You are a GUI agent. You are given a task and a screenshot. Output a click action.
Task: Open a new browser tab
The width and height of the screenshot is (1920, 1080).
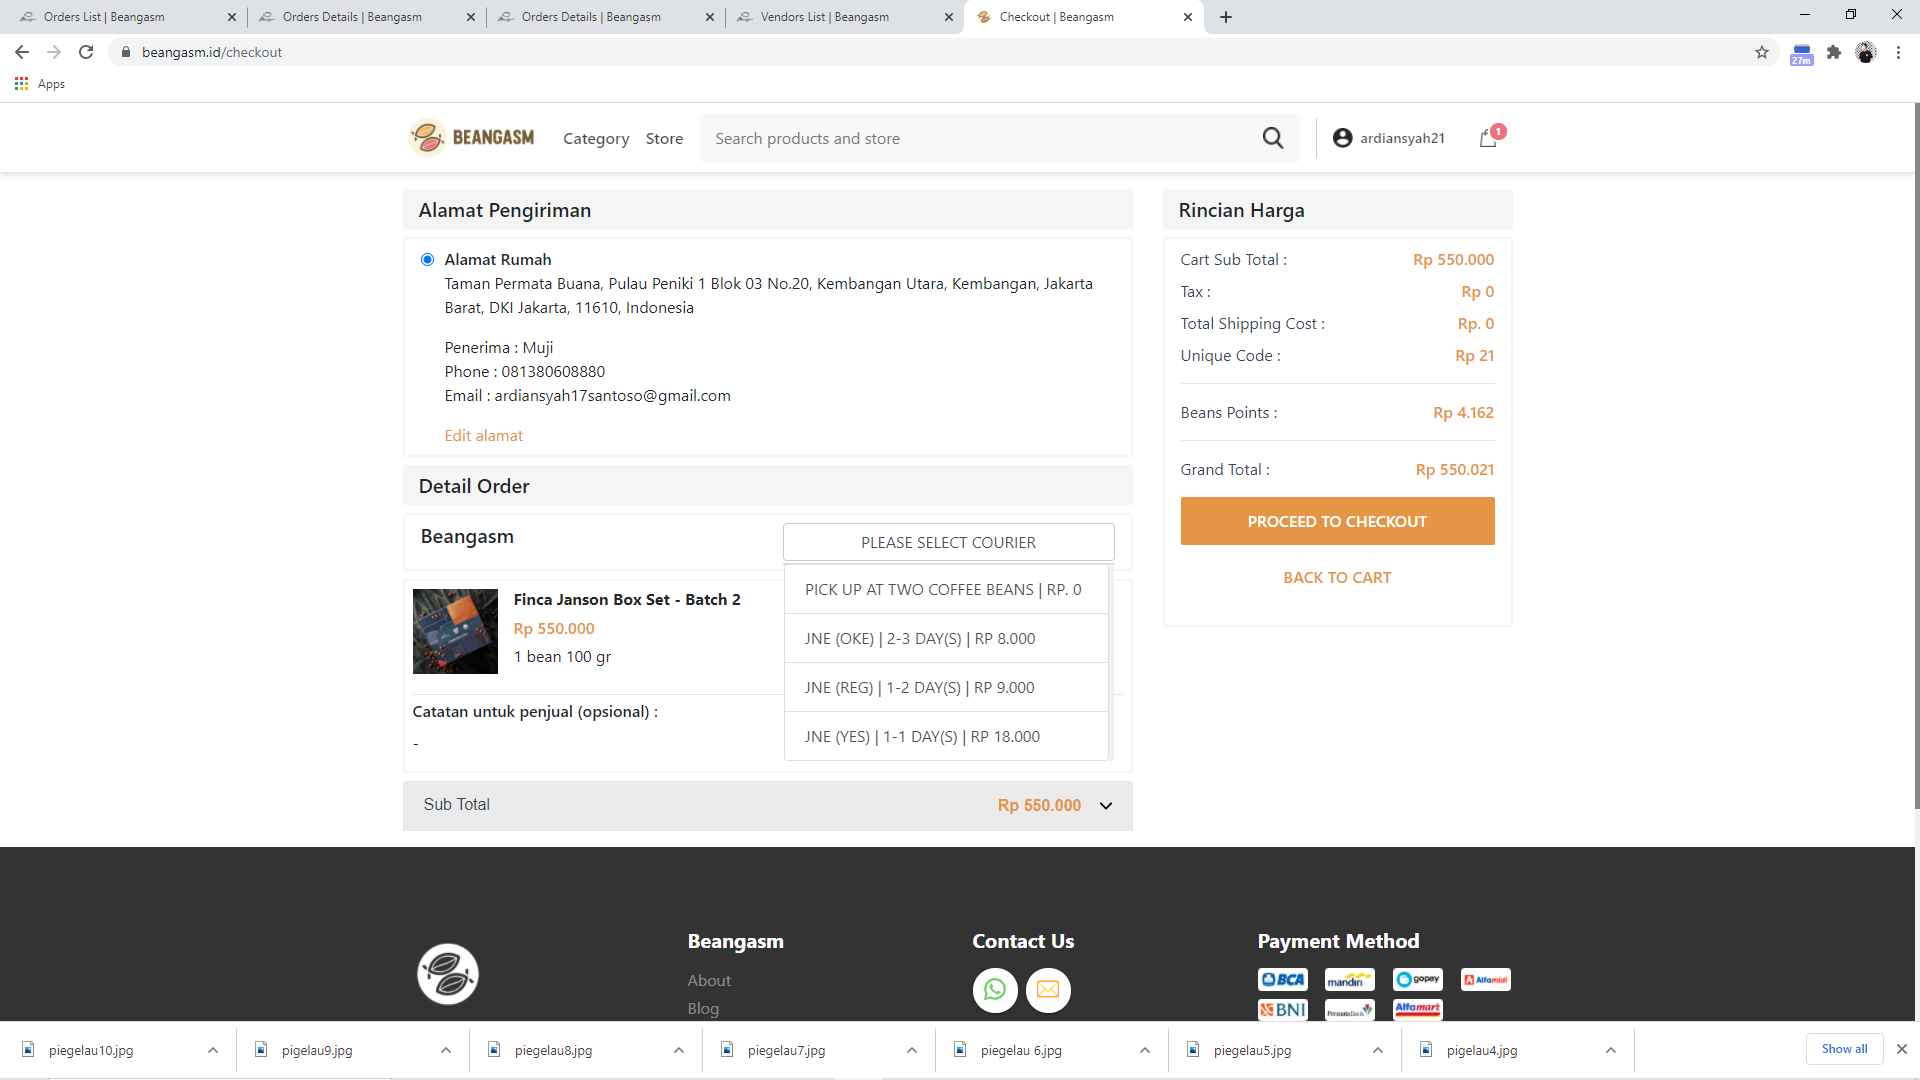1226,17
